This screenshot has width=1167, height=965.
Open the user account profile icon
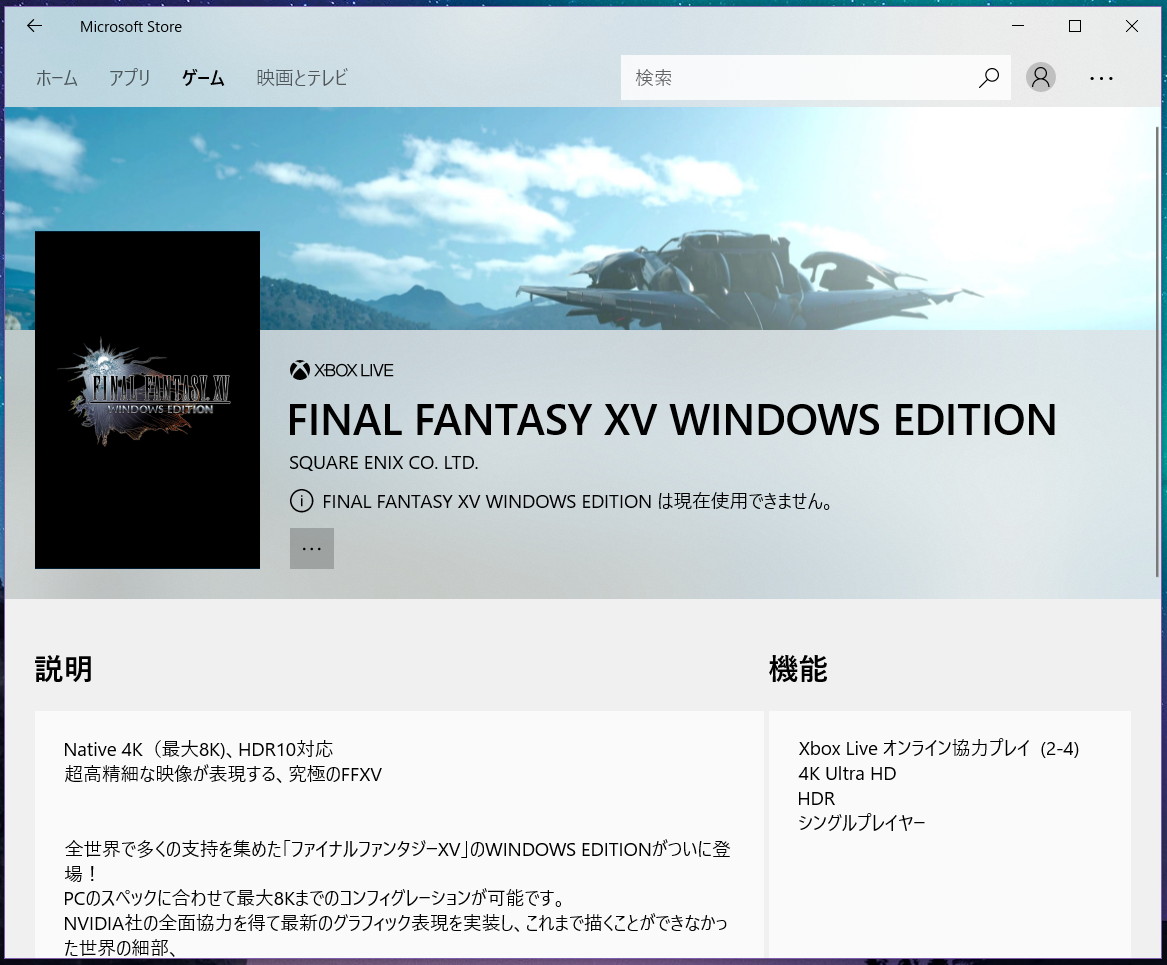point(1040,77)
